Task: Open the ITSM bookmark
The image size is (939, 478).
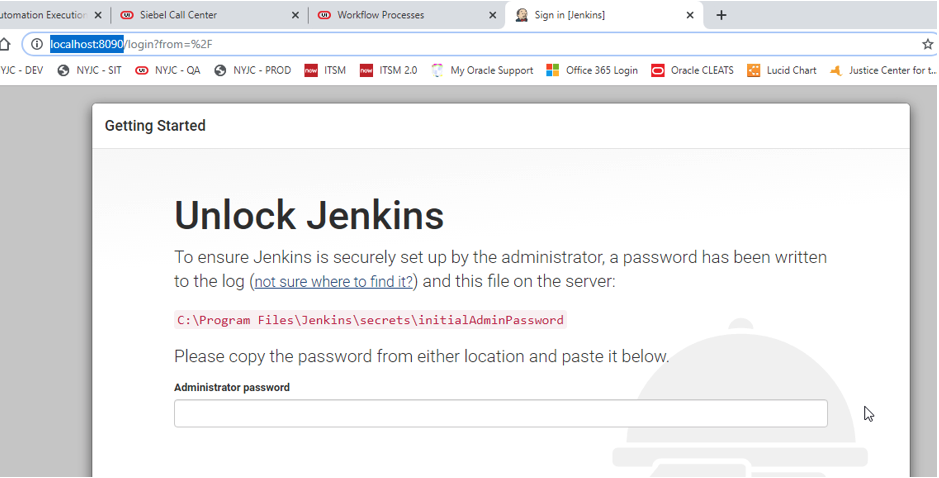Action: tap(325, 70)
